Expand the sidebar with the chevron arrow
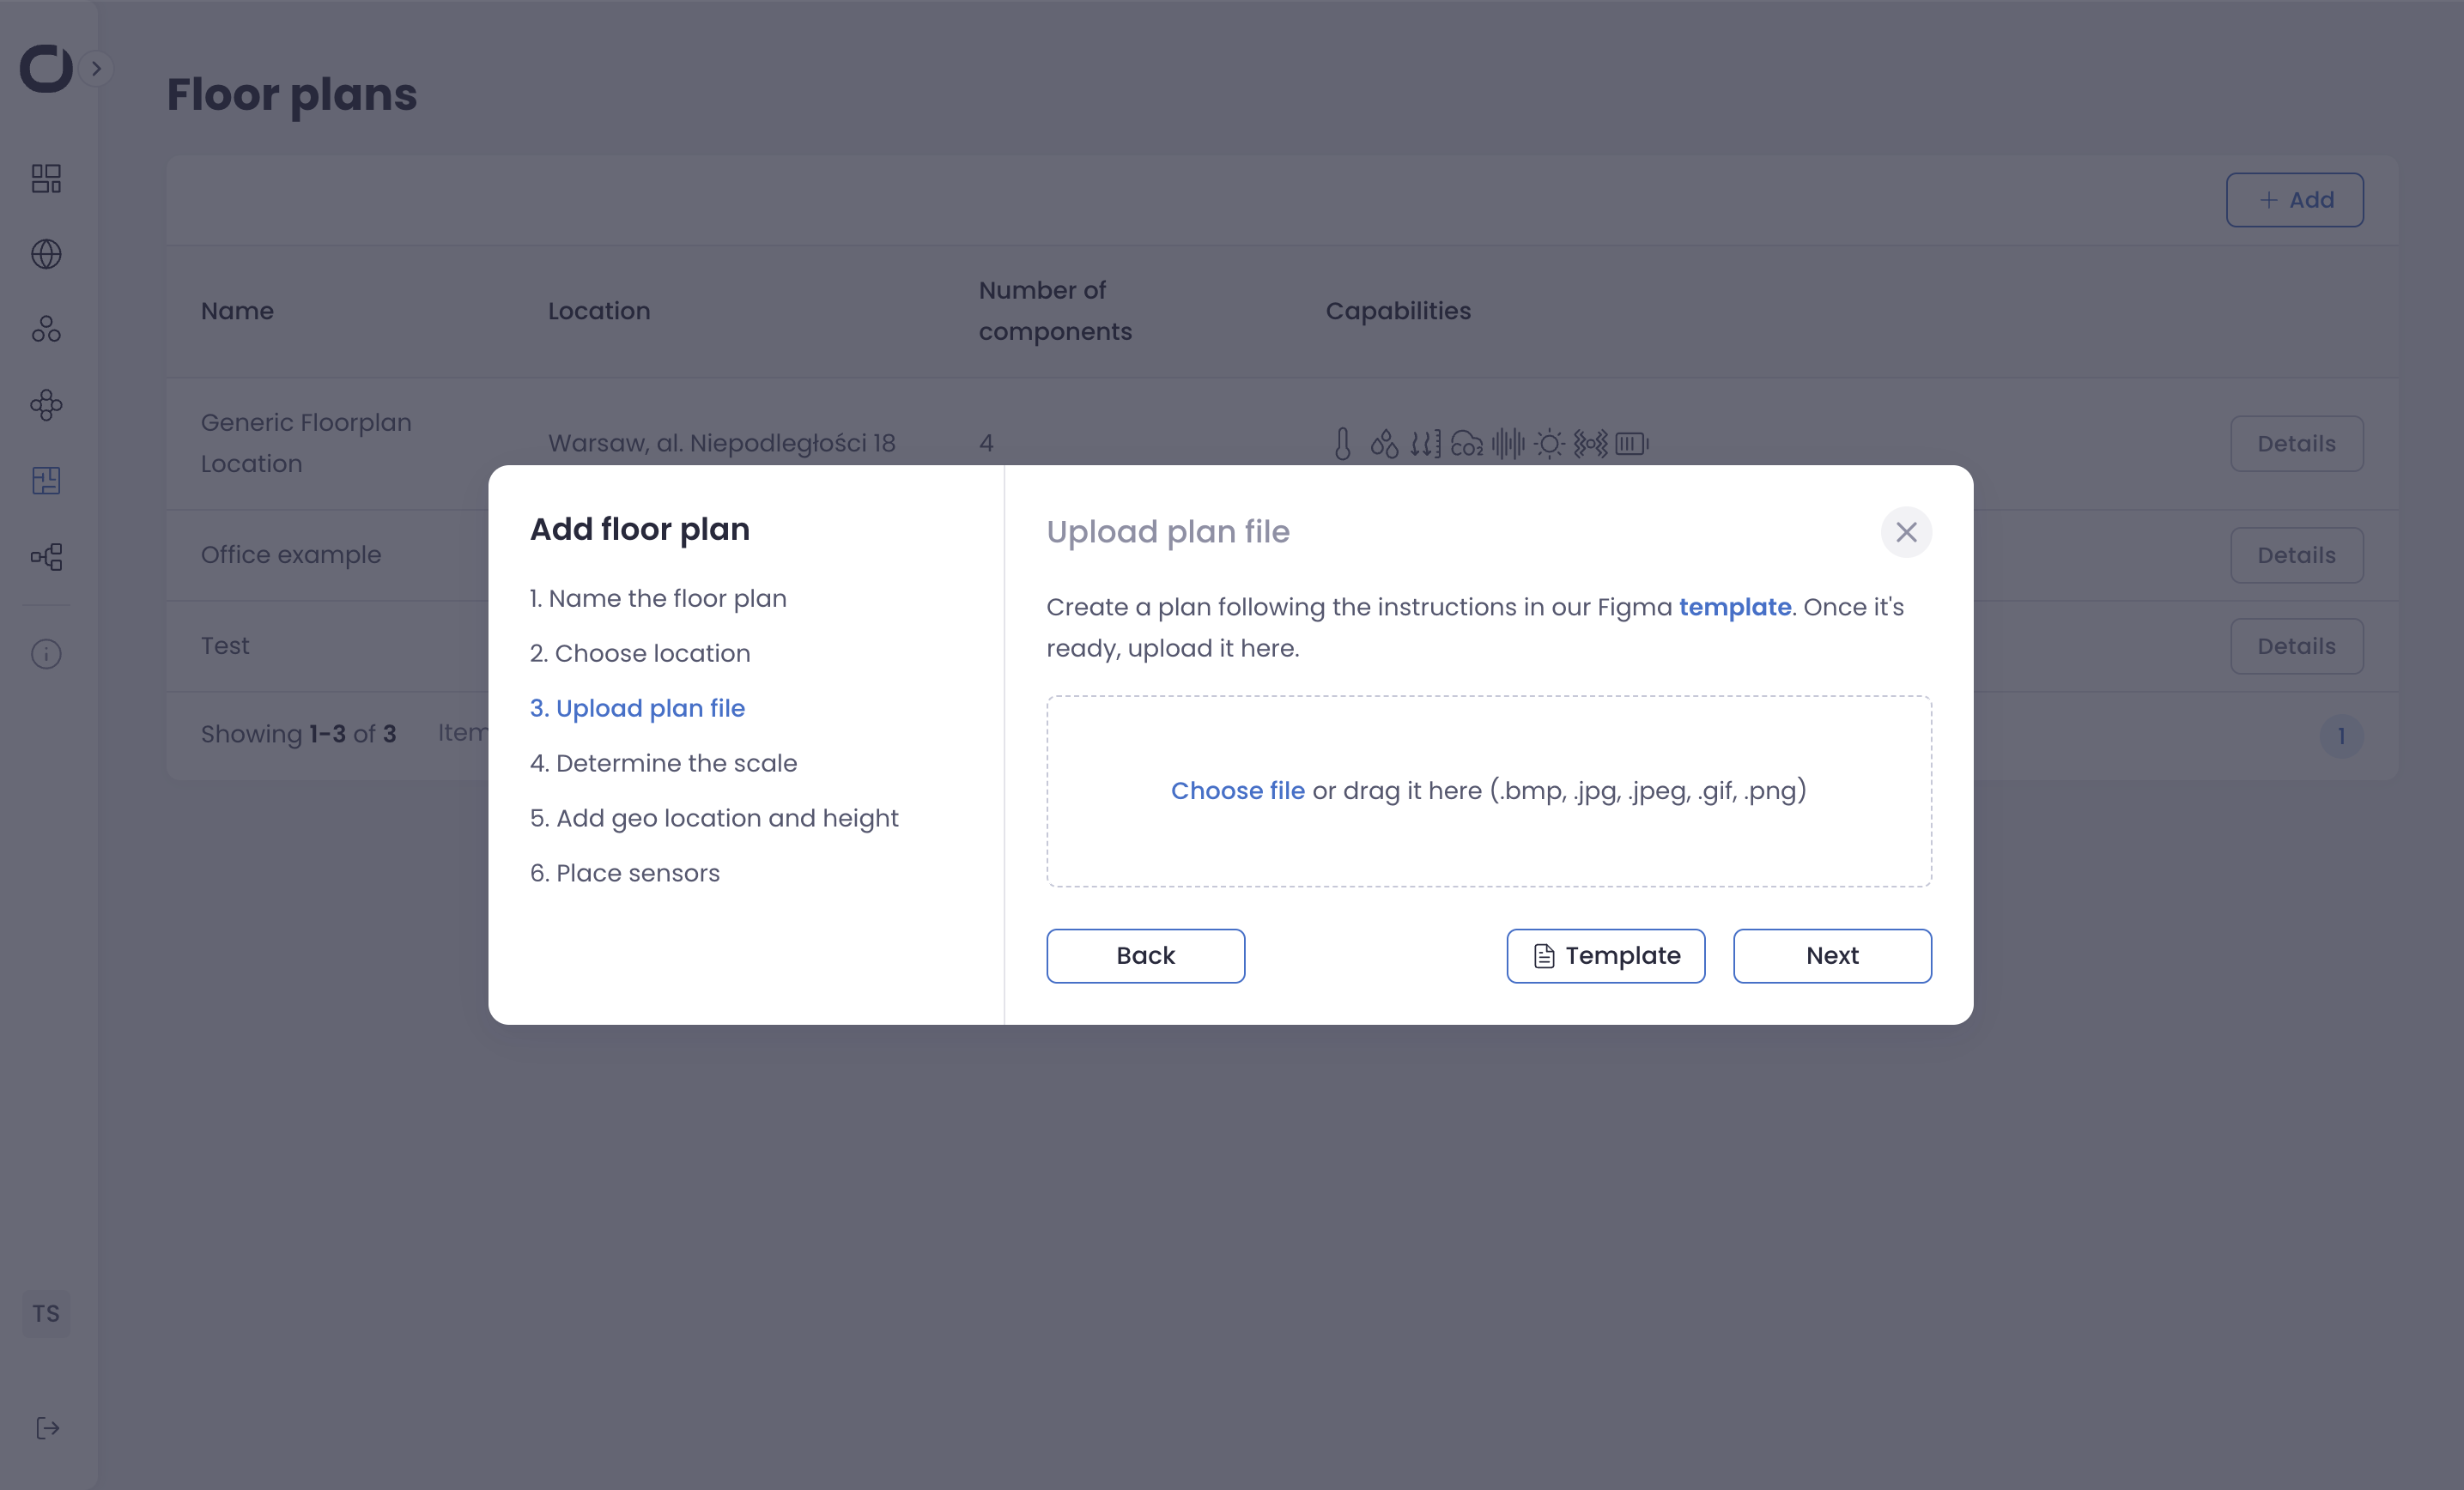This screenshot has width=2464, height=1490. click(96, 69)
